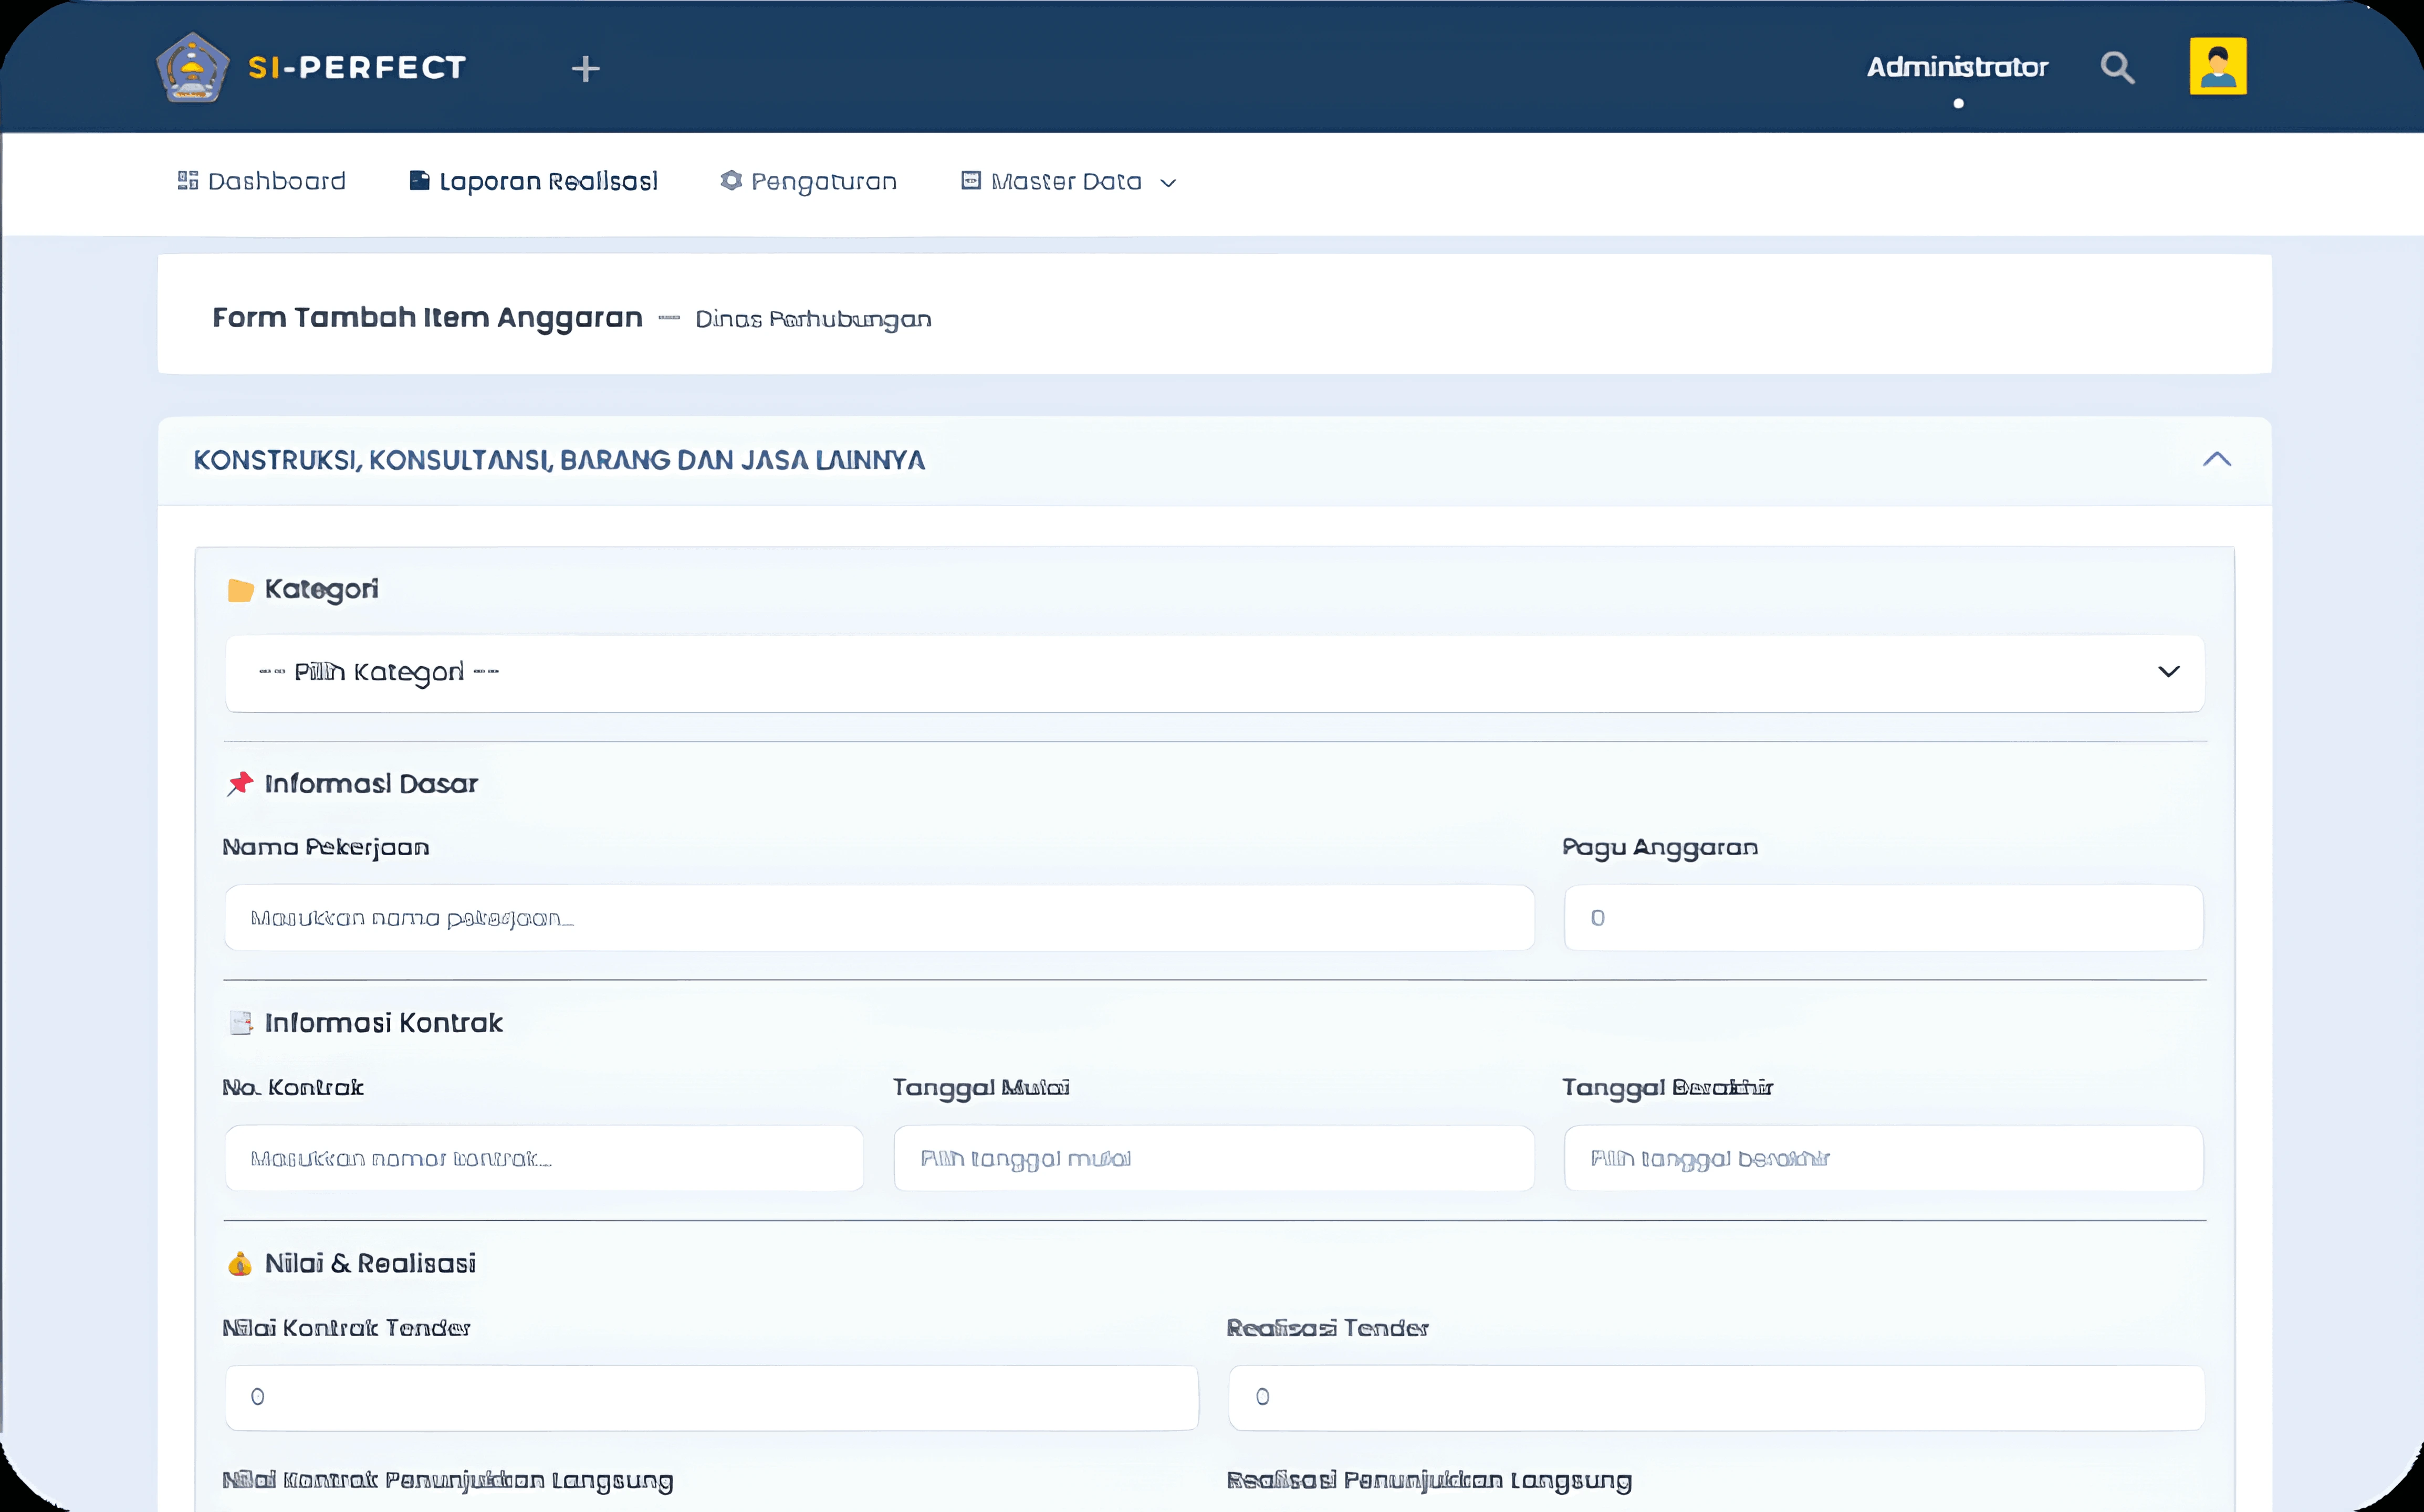Focus the Nama Pekerjaan input field

(x=878, y=918)
